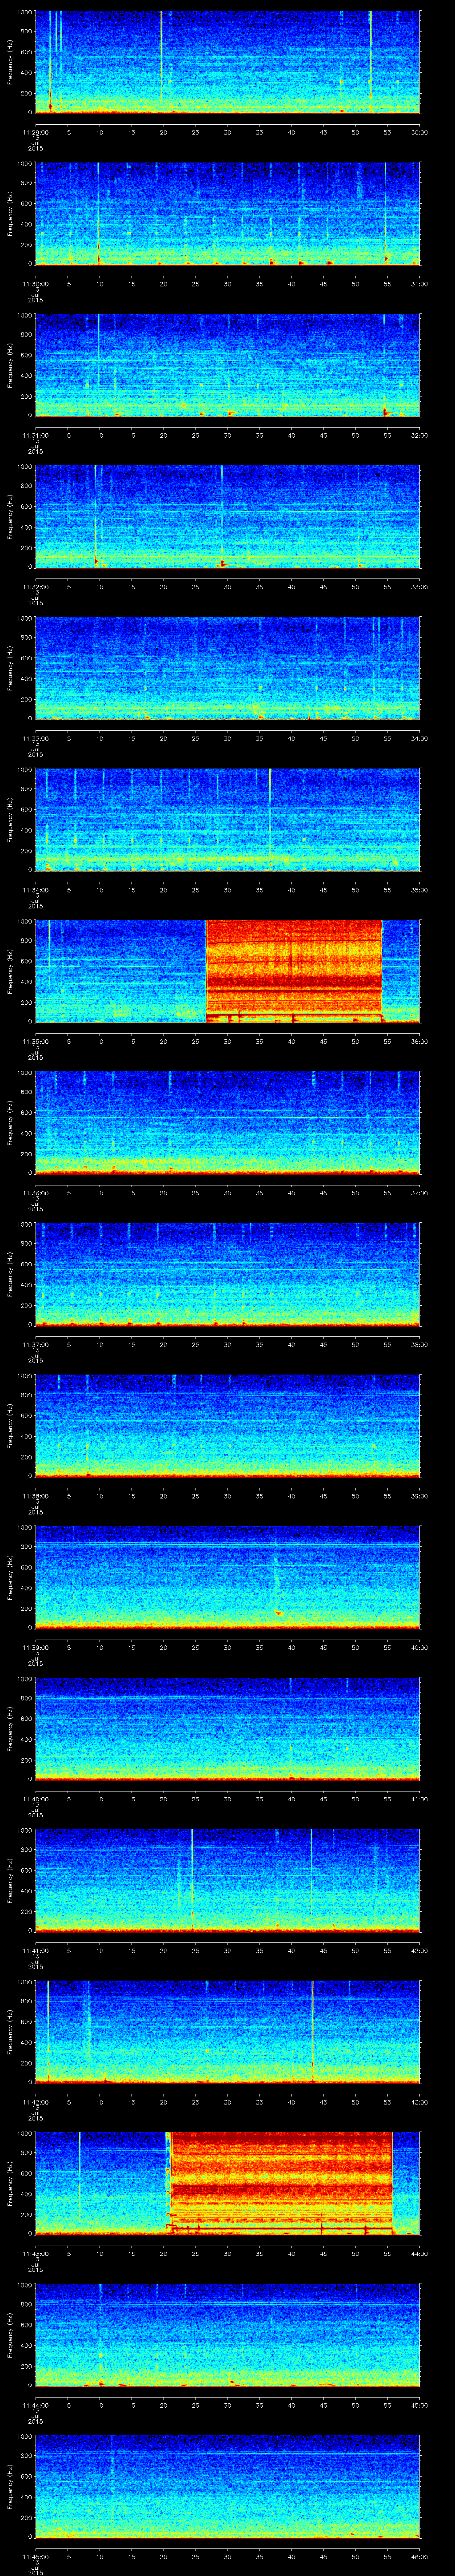Image resolution: width=455 pixels, height=2576 pixels.
Task: Select the 11:31:00 axis time label
Action: 35,434
